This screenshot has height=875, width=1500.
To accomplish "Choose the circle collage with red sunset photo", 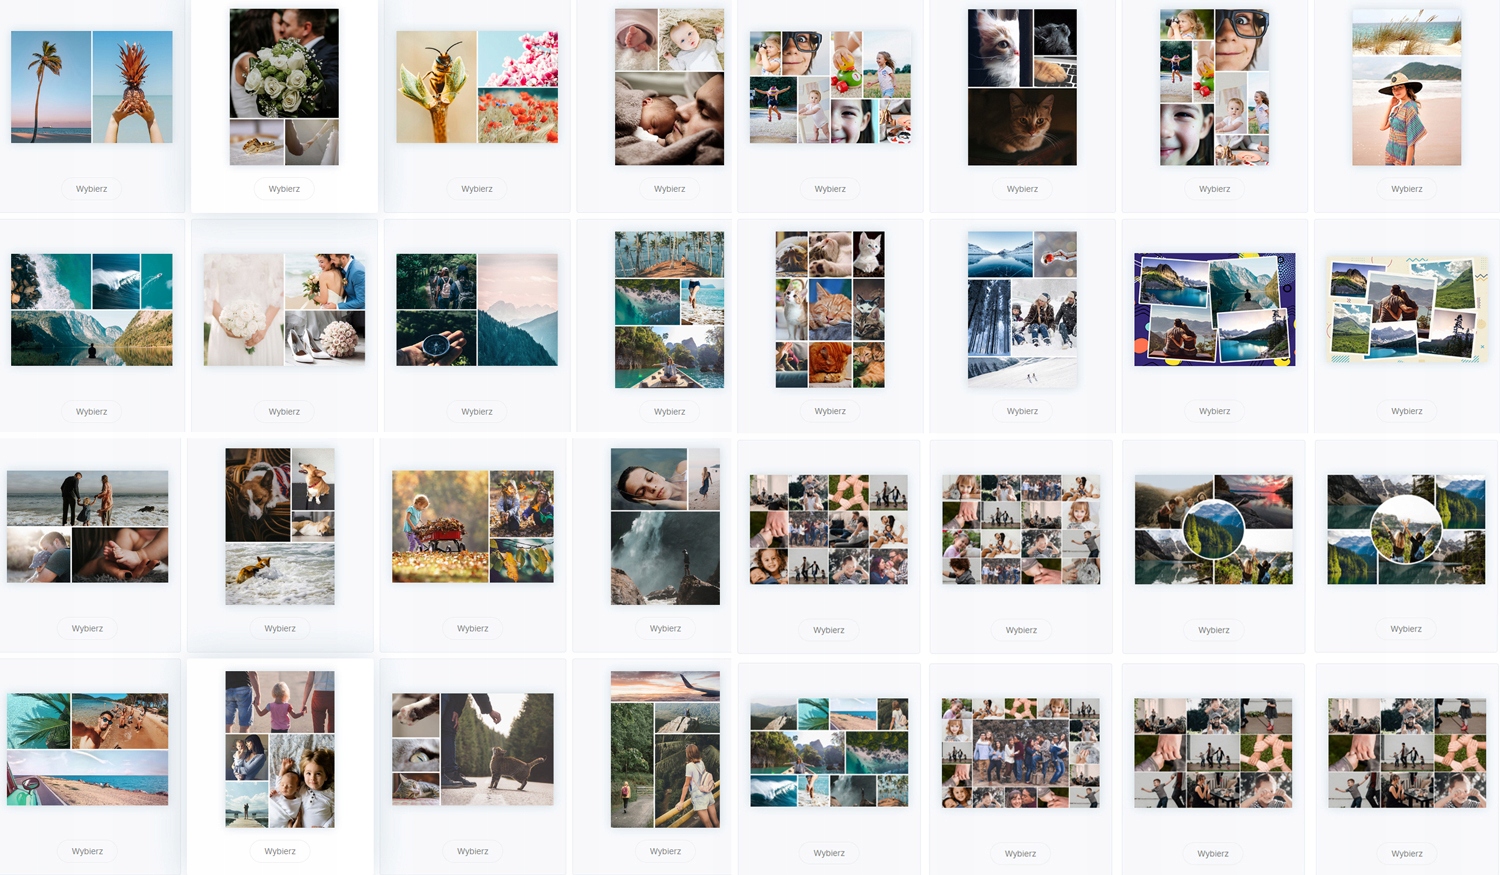I will coord(1214,530).
